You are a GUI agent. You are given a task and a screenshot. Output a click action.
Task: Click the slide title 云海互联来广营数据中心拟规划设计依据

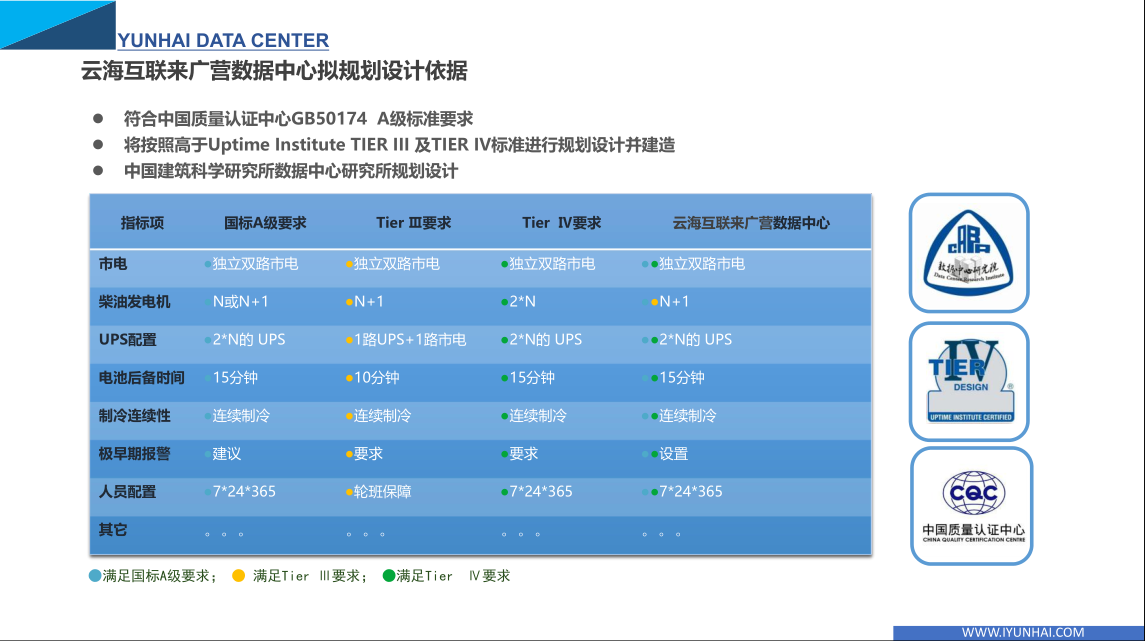click(x=274, y=72)
